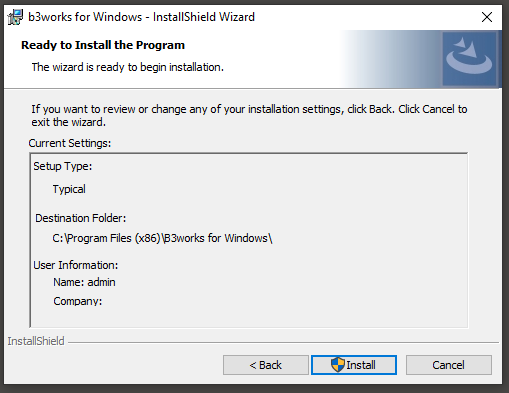Image resolution: width=509 pixels, height=393 pixels.
Task: Select the Typical setup type text
Action: tap(69, 189)
